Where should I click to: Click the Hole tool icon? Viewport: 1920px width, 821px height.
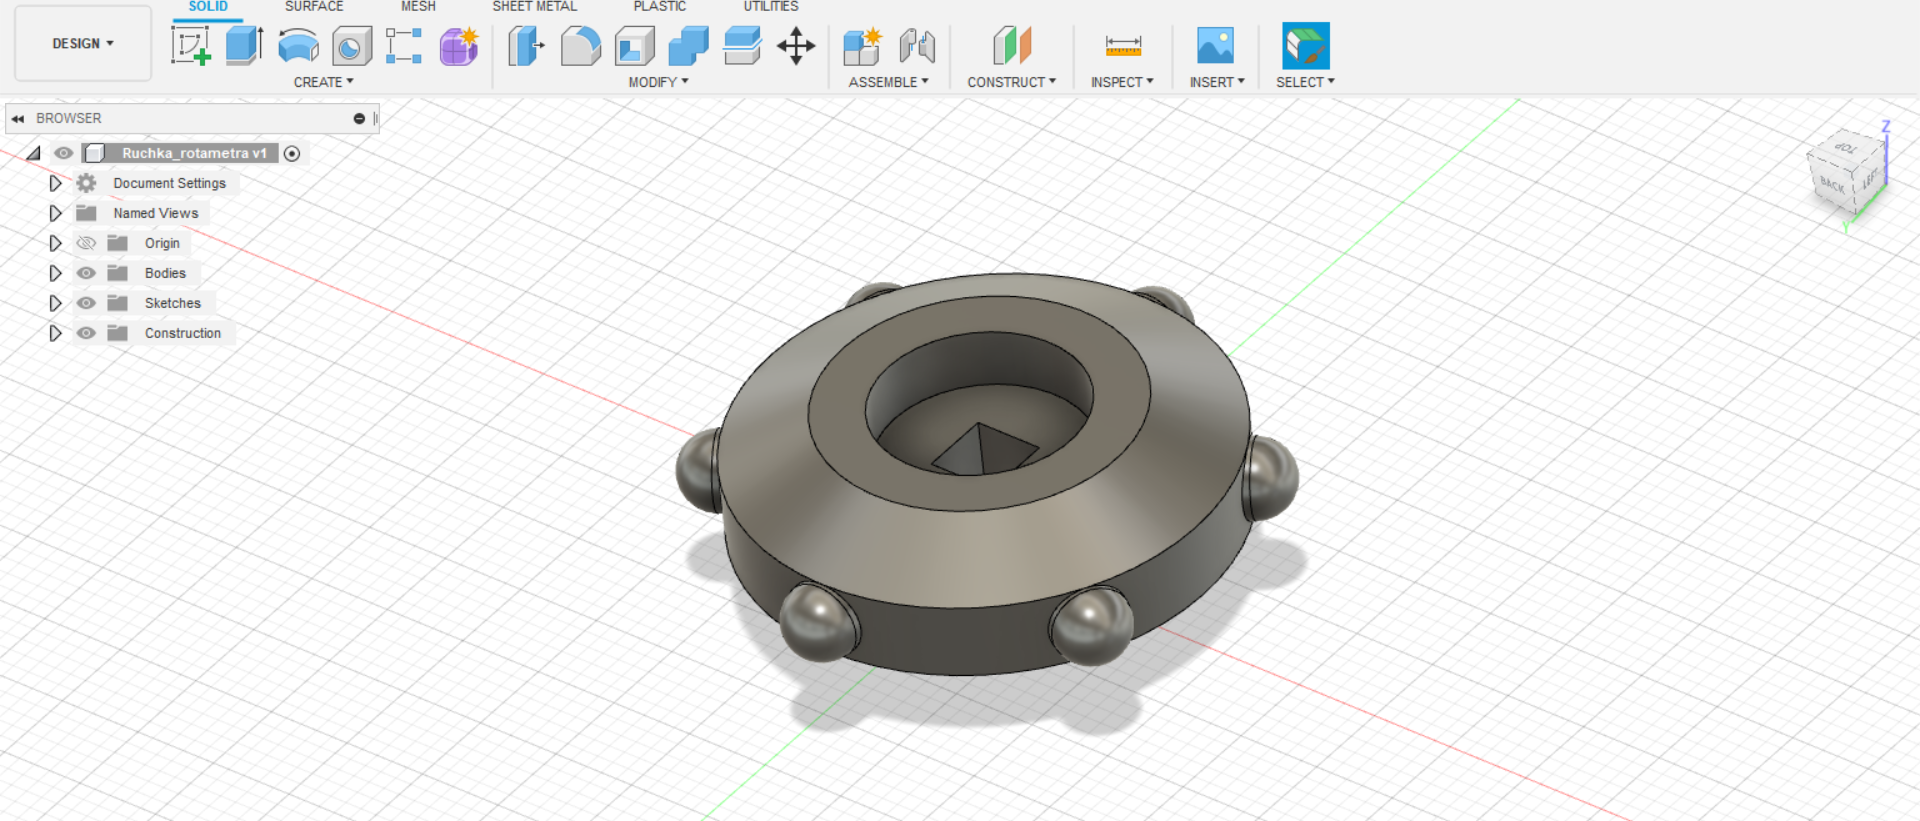pos(351,46)
